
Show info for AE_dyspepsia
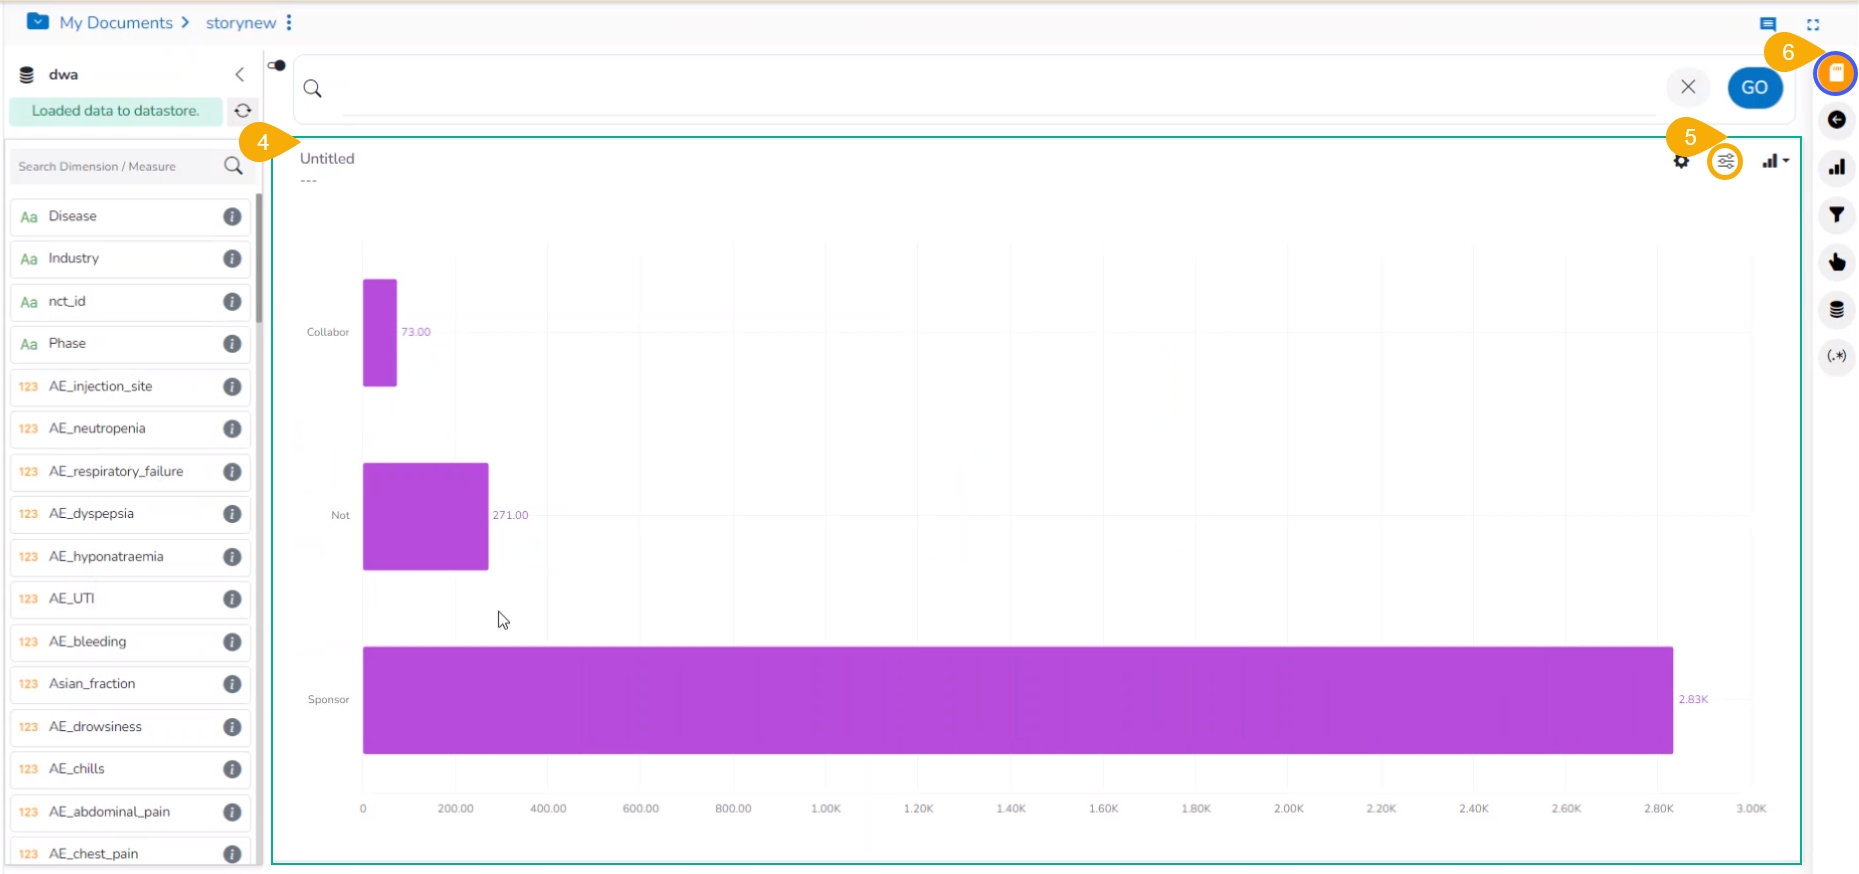[232, 514]
